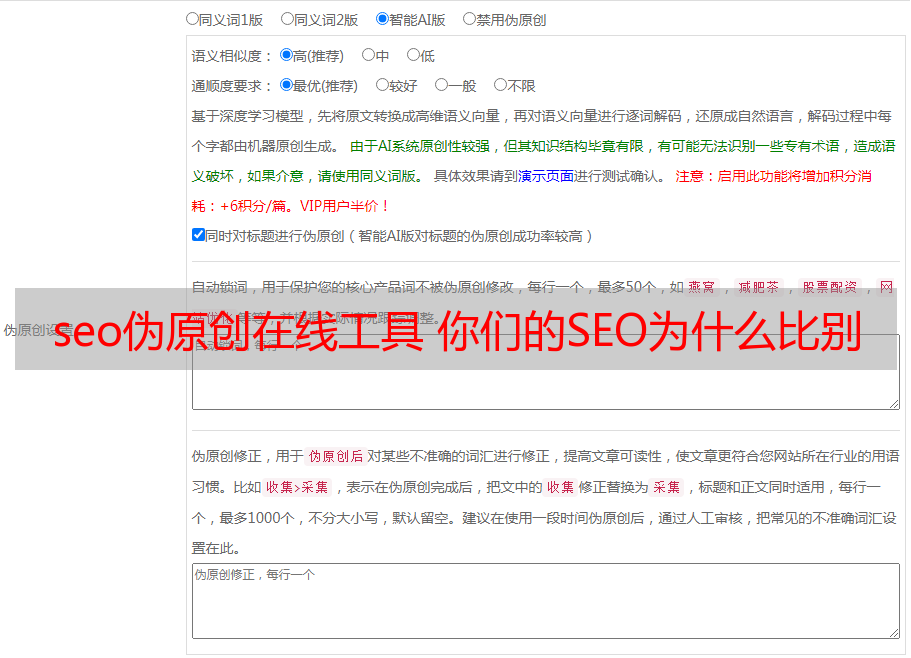
Task: Choose the 智能AI版 radio button
Action: click(383, 18)
